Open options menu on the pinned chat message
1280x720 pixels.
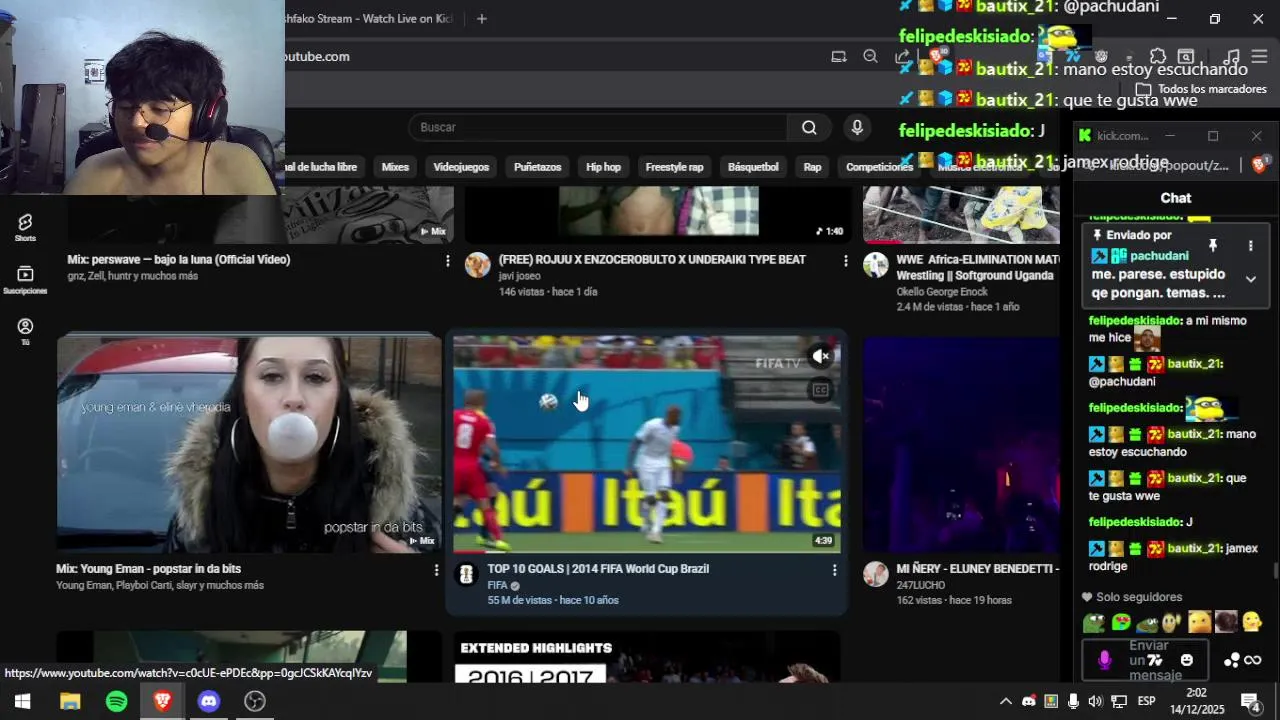1250,246
